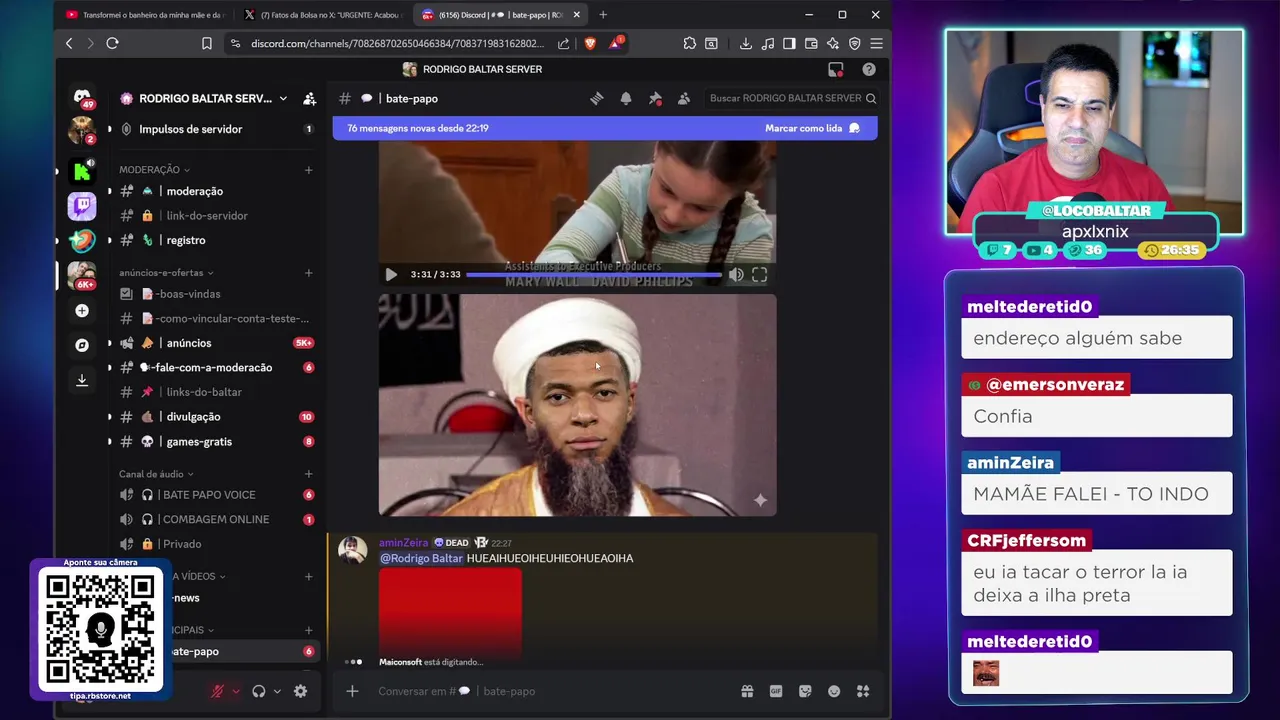Image resolution: width=1280 pixels, height=720 pixels.
Task: Add a server with the plus icon
Action: pos(82,310)
